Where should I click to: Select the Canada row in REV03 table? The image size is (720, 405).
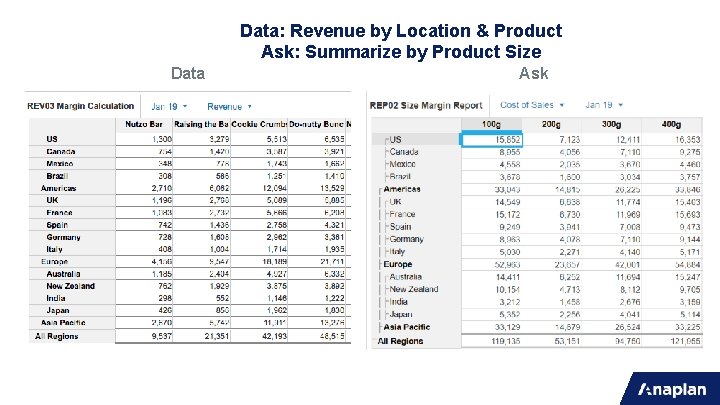(60, 152)
